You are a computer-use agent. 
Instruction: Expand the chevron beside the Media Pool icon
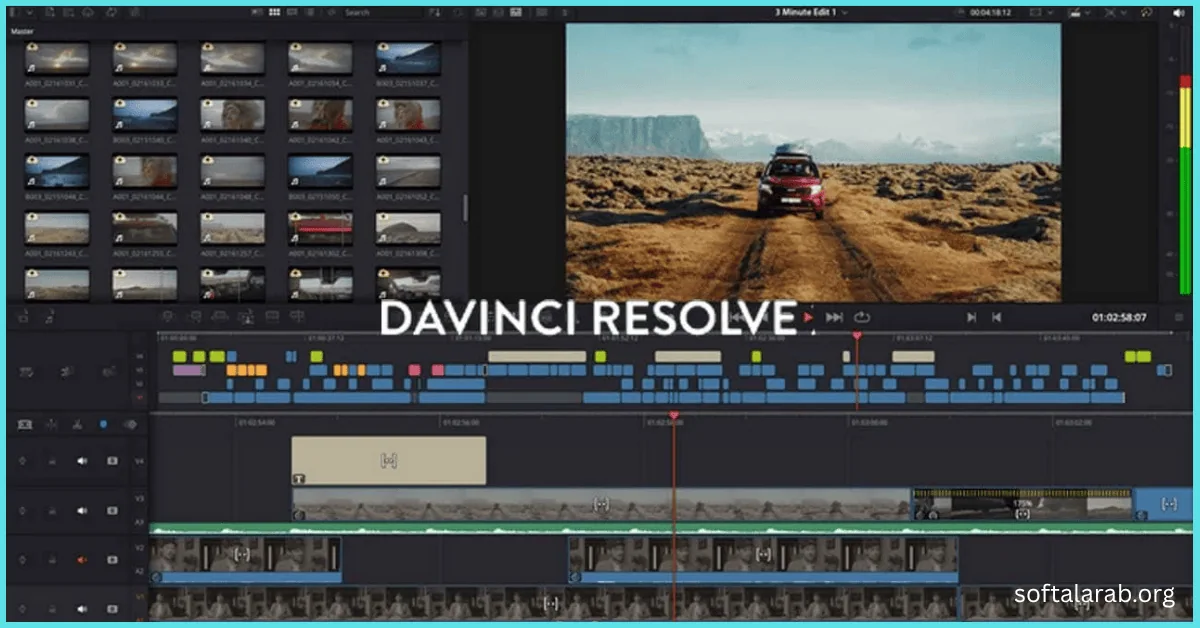(x=30, y=13)
